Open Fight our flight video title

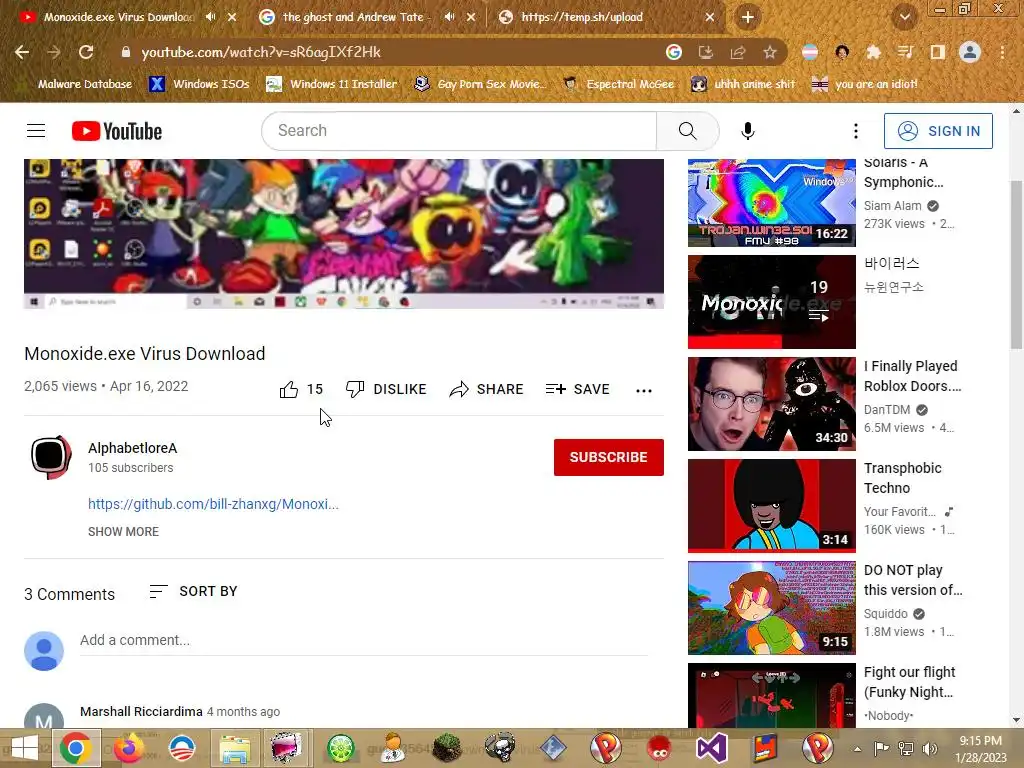click(909, 682)
